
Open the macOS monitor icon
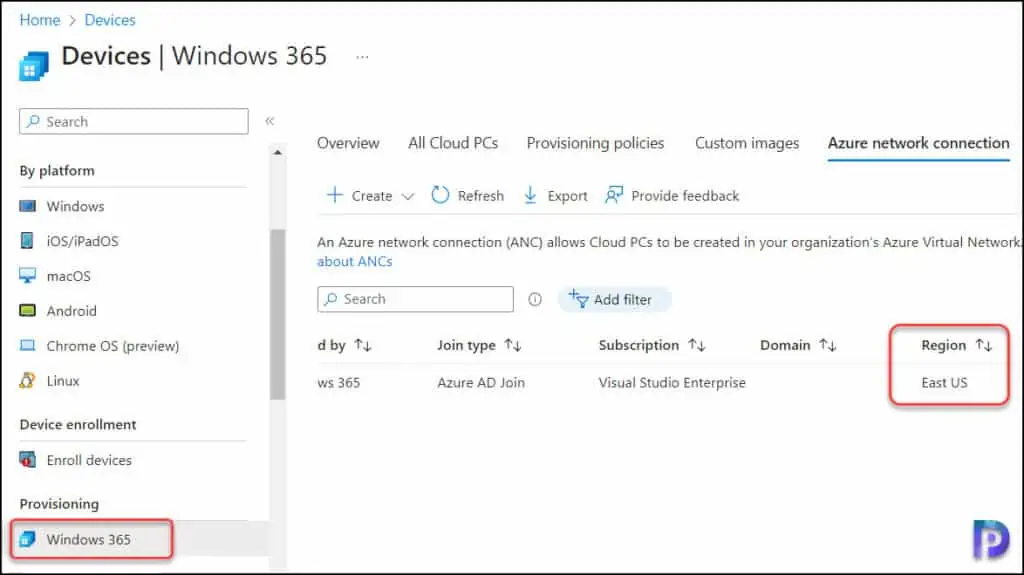27,276
